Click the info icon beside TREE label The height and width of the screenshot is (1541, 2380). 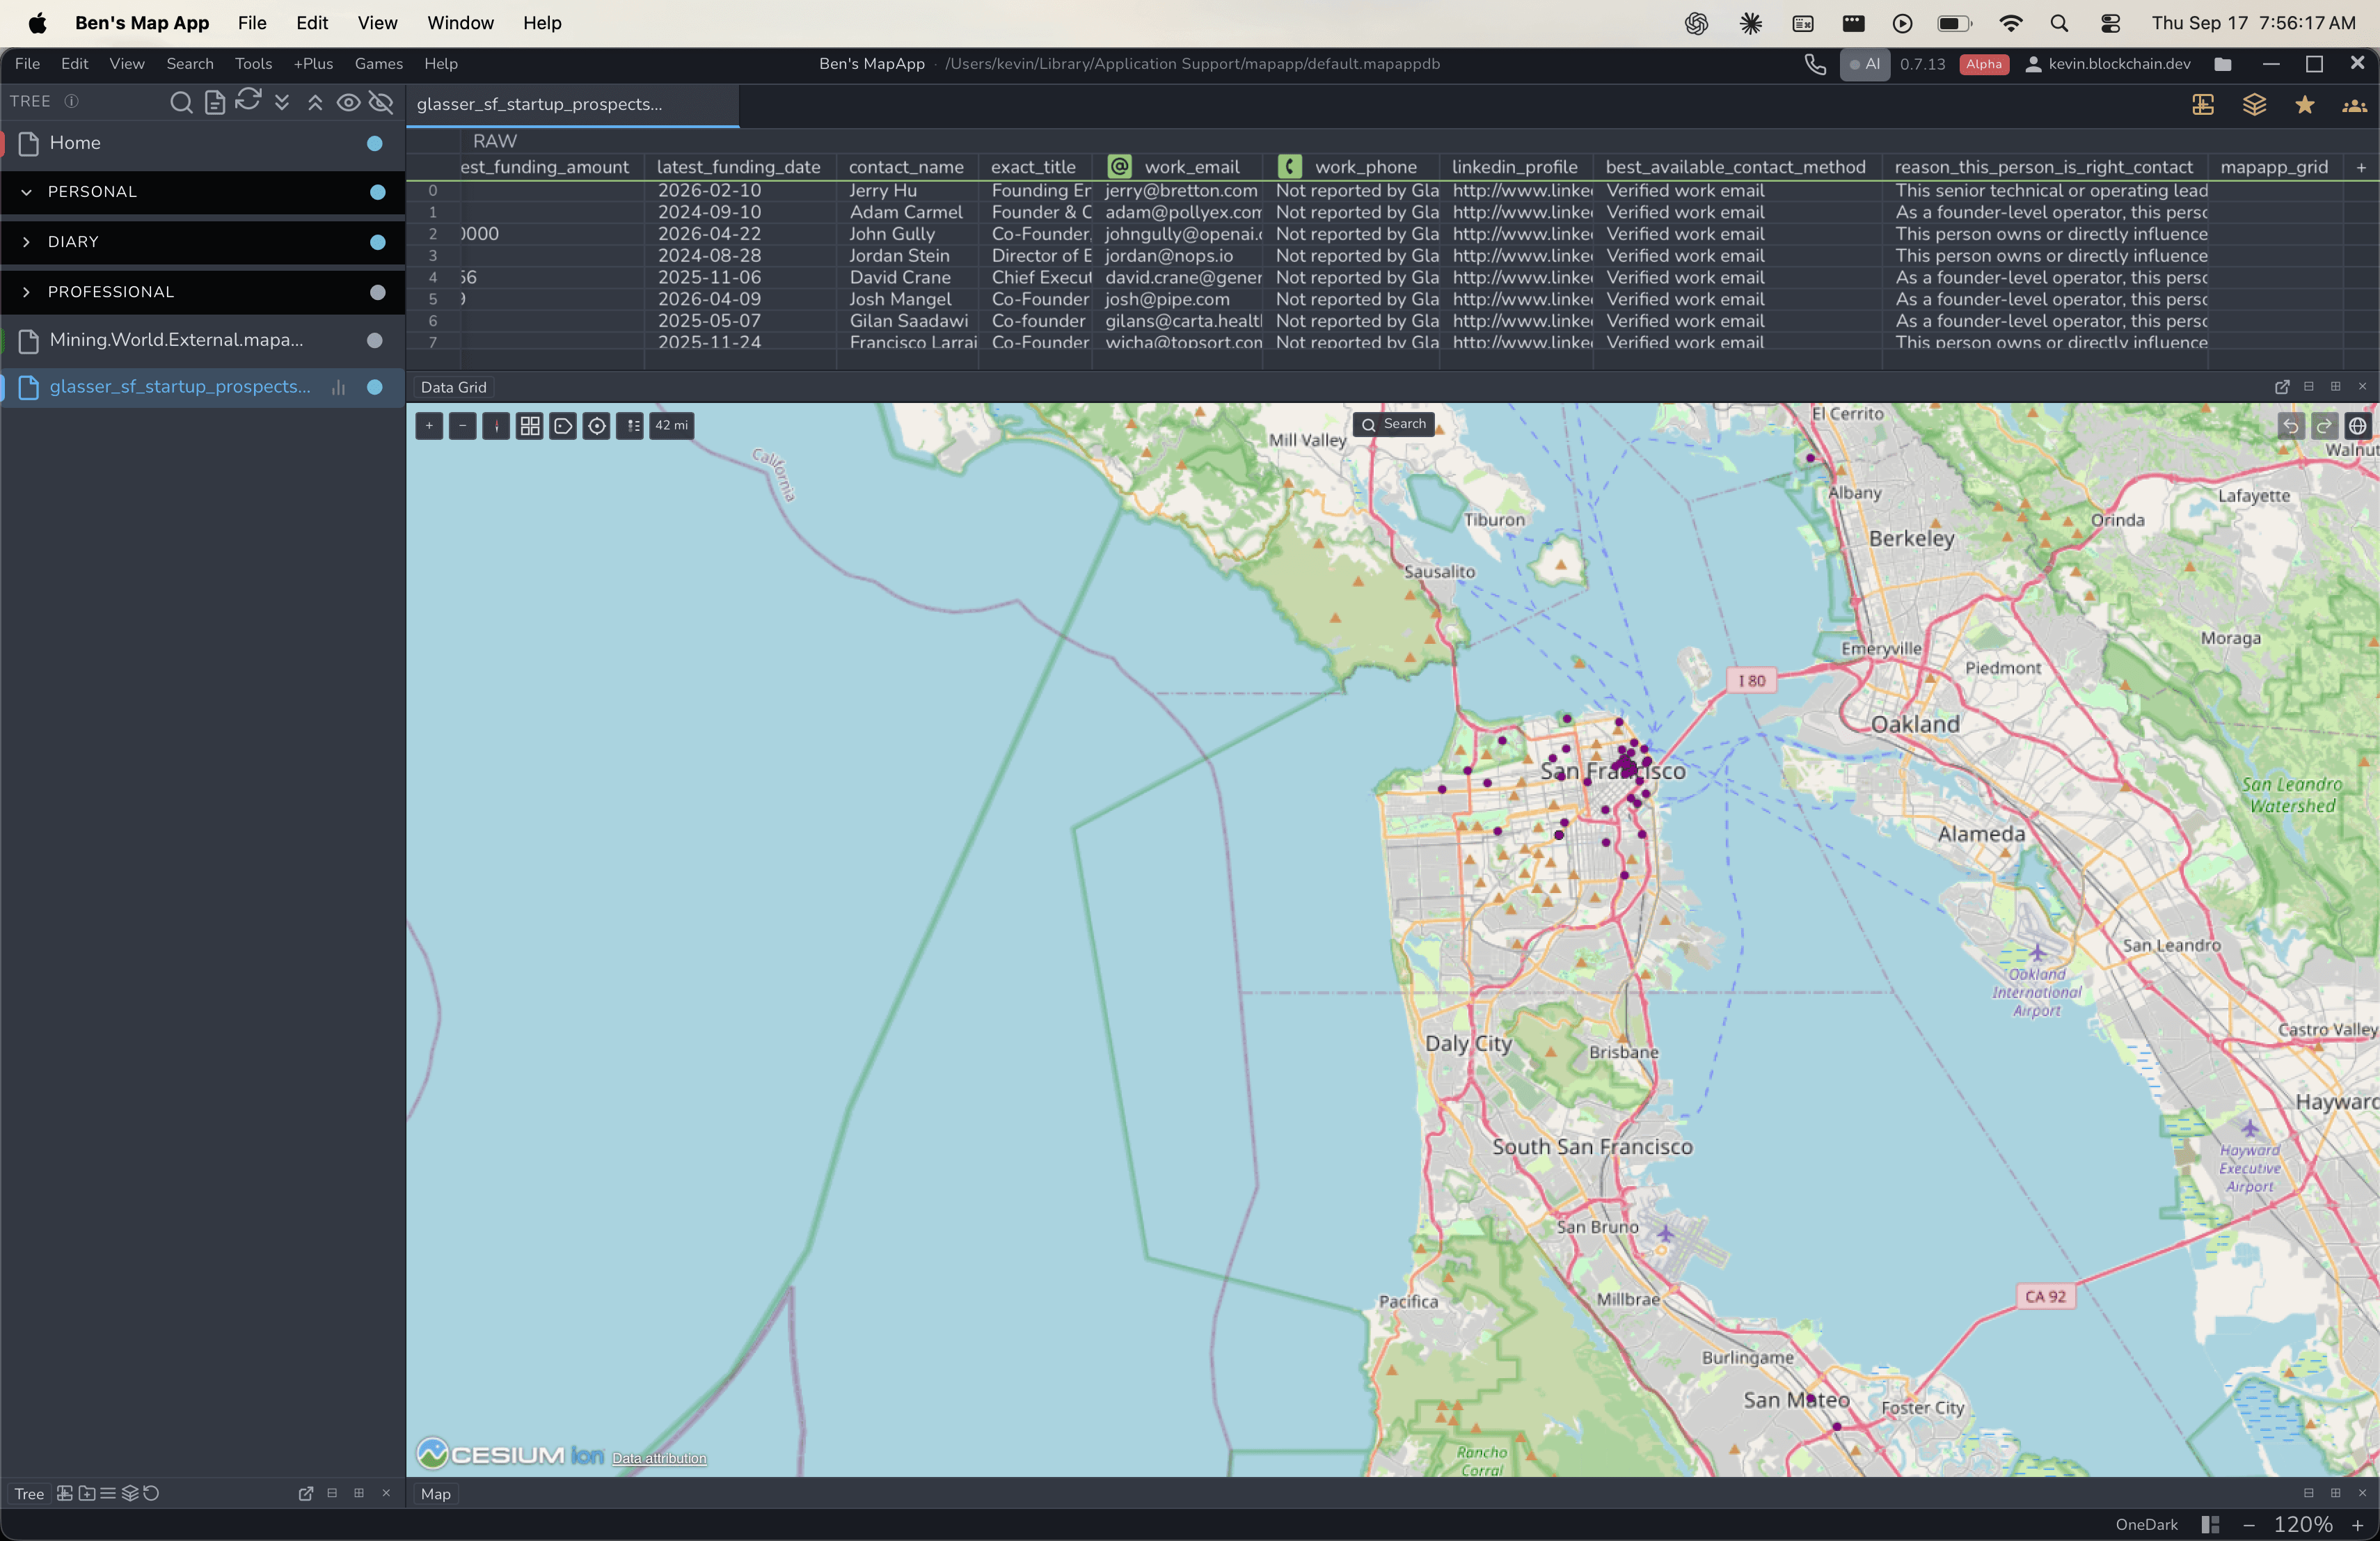[x=71, y=101]
